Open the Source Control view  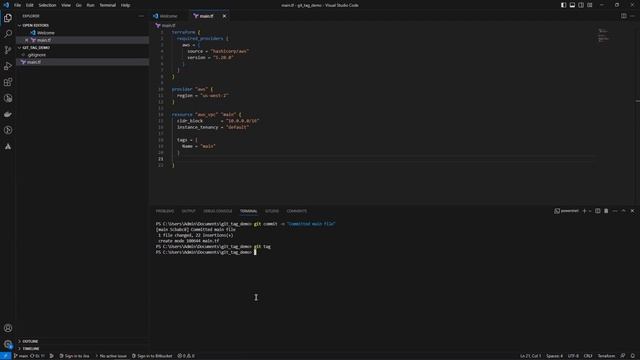click(x=8, y=50)
